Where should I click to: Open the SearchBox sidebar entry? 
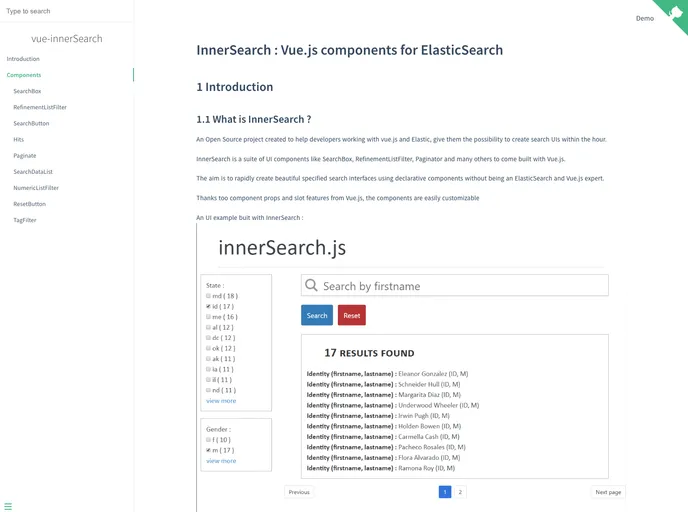pos(27,91)
